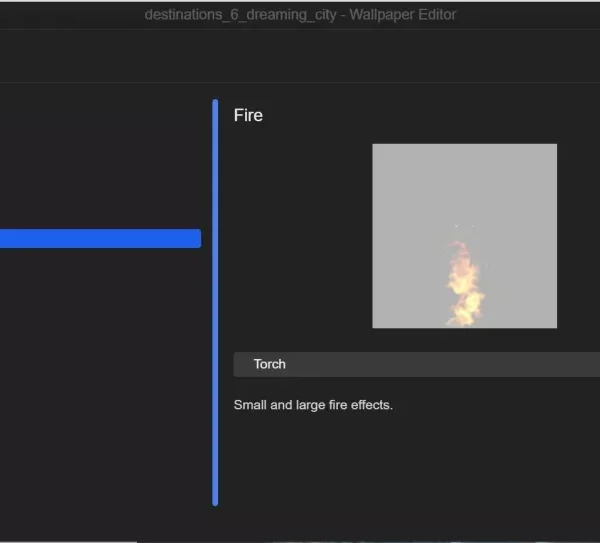
Task: Click the flame graphic in the preview
Action: pyautogui.click(x=464, y=285)
